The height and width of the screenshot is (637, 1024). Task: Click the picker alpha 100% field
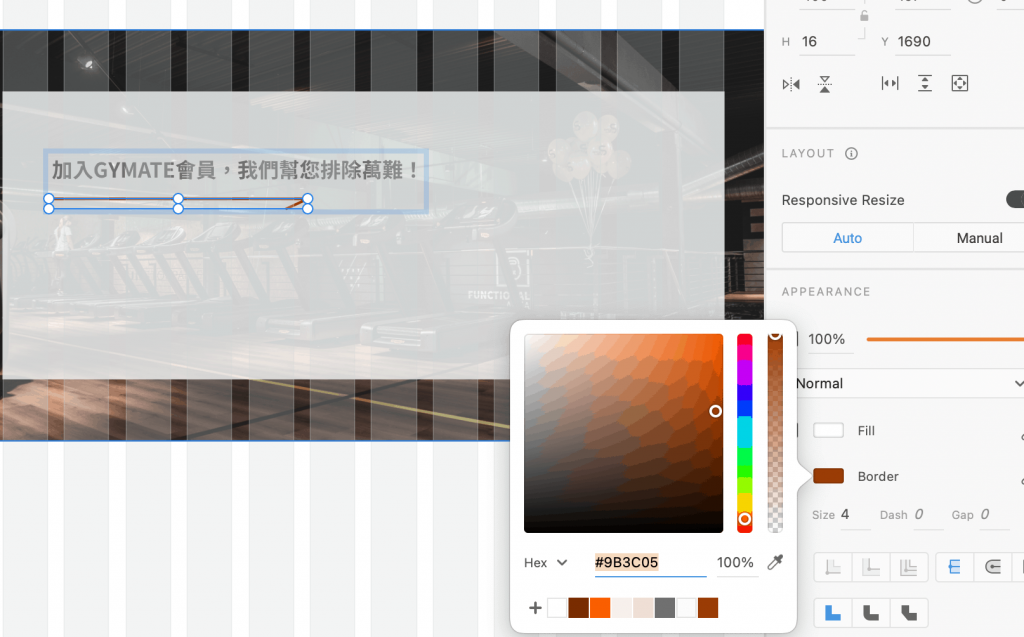pos(735,563)
